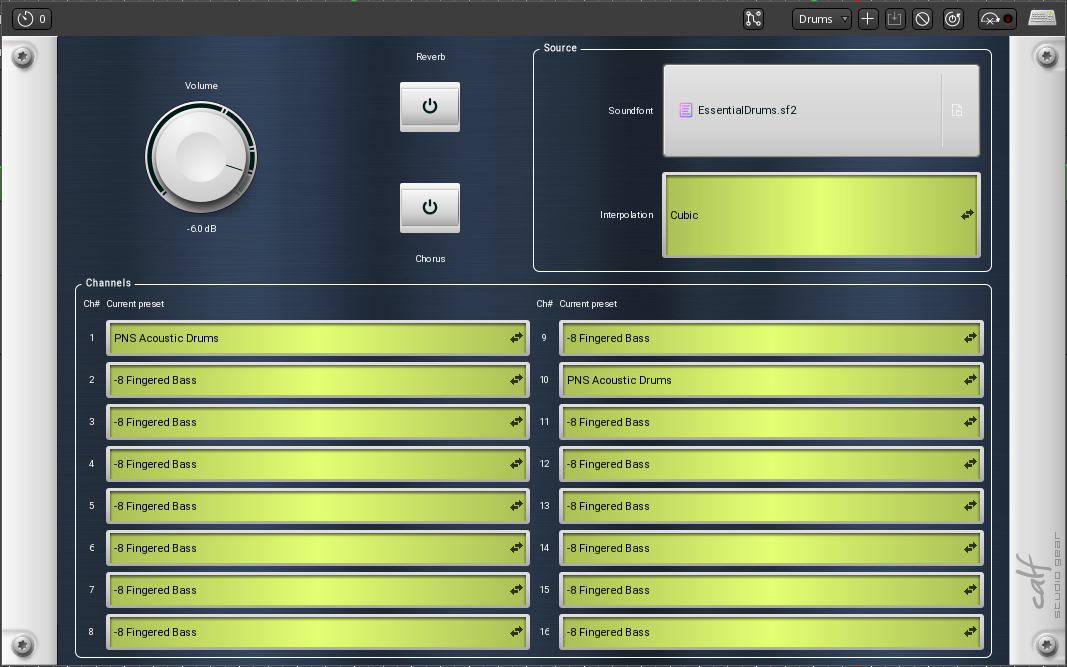Open channel 9 Fingered Bass preset selector
Image resolution: width=1067 pixels, height=667 pixels.
pos(770,338)
